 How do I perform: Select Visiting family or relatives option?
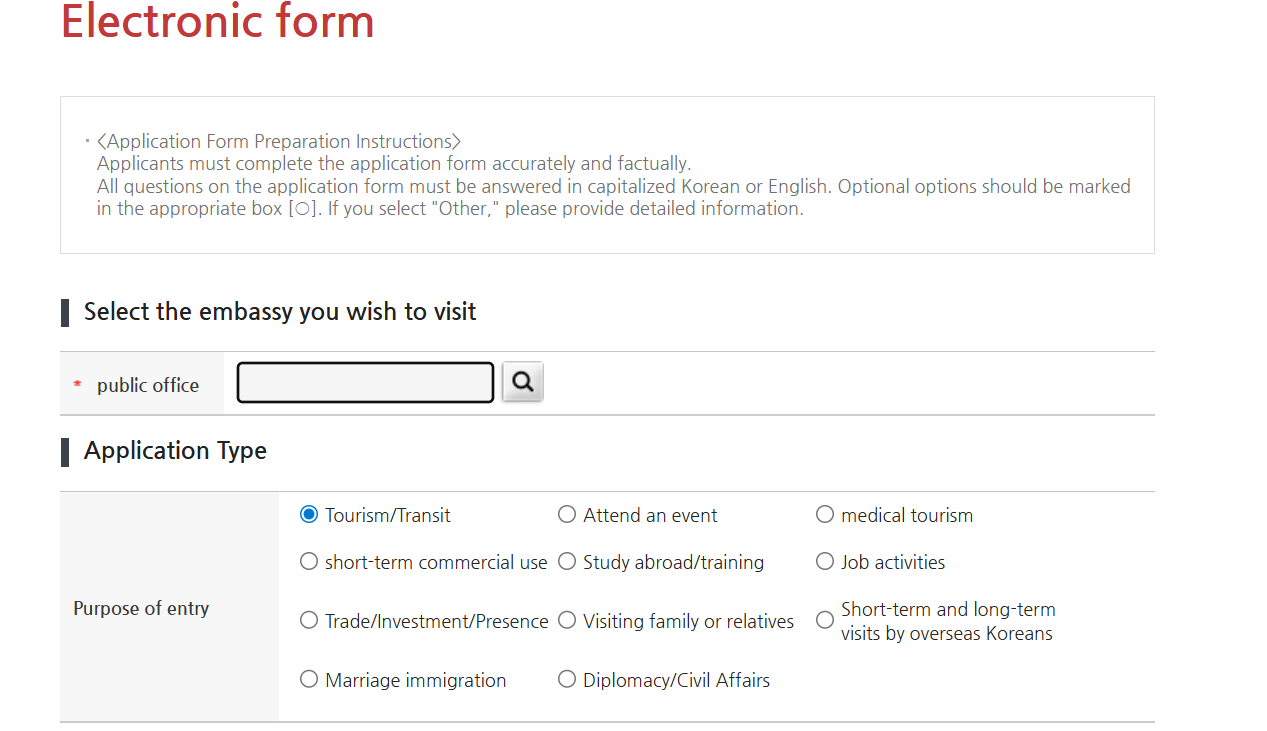566,620
